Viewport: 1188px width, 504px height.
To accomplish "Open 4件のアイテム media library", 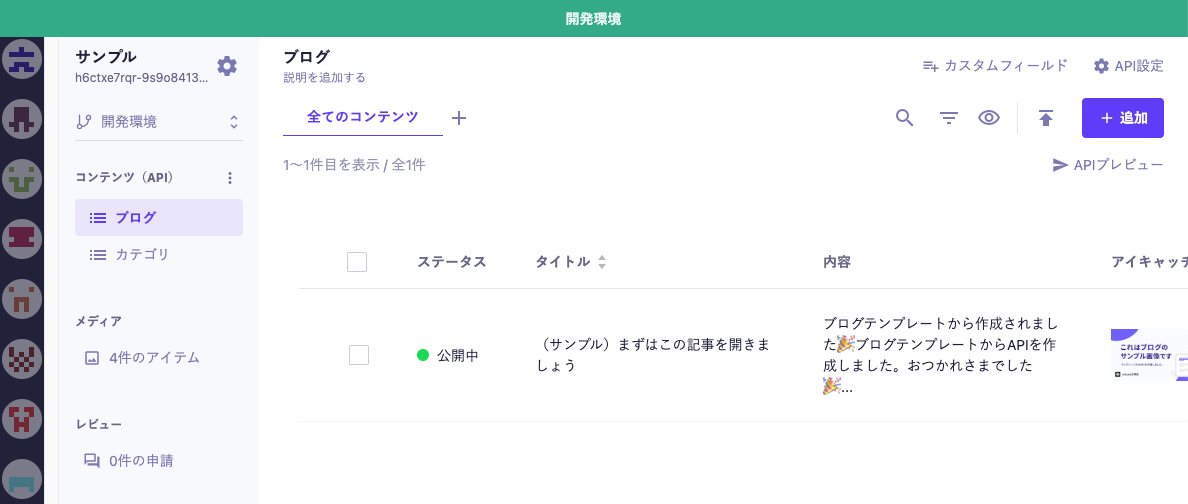I will point(154,358).
